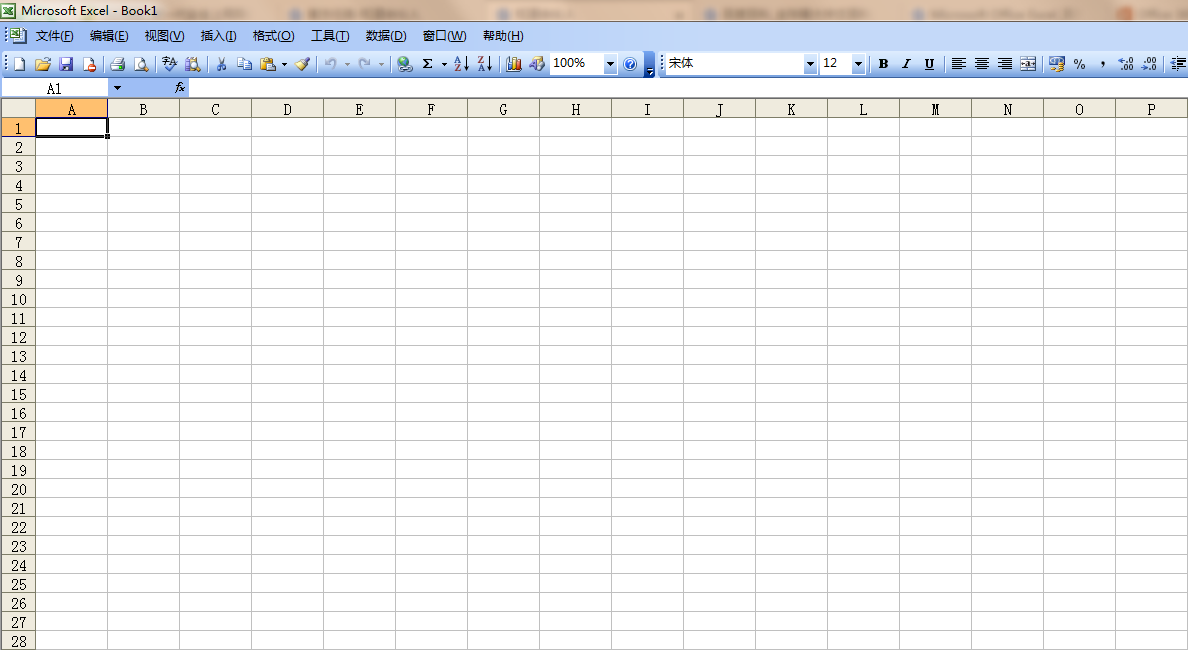Increase decimal places
This screenshot has width=1188, height=650.
[x=1126, y=64]
